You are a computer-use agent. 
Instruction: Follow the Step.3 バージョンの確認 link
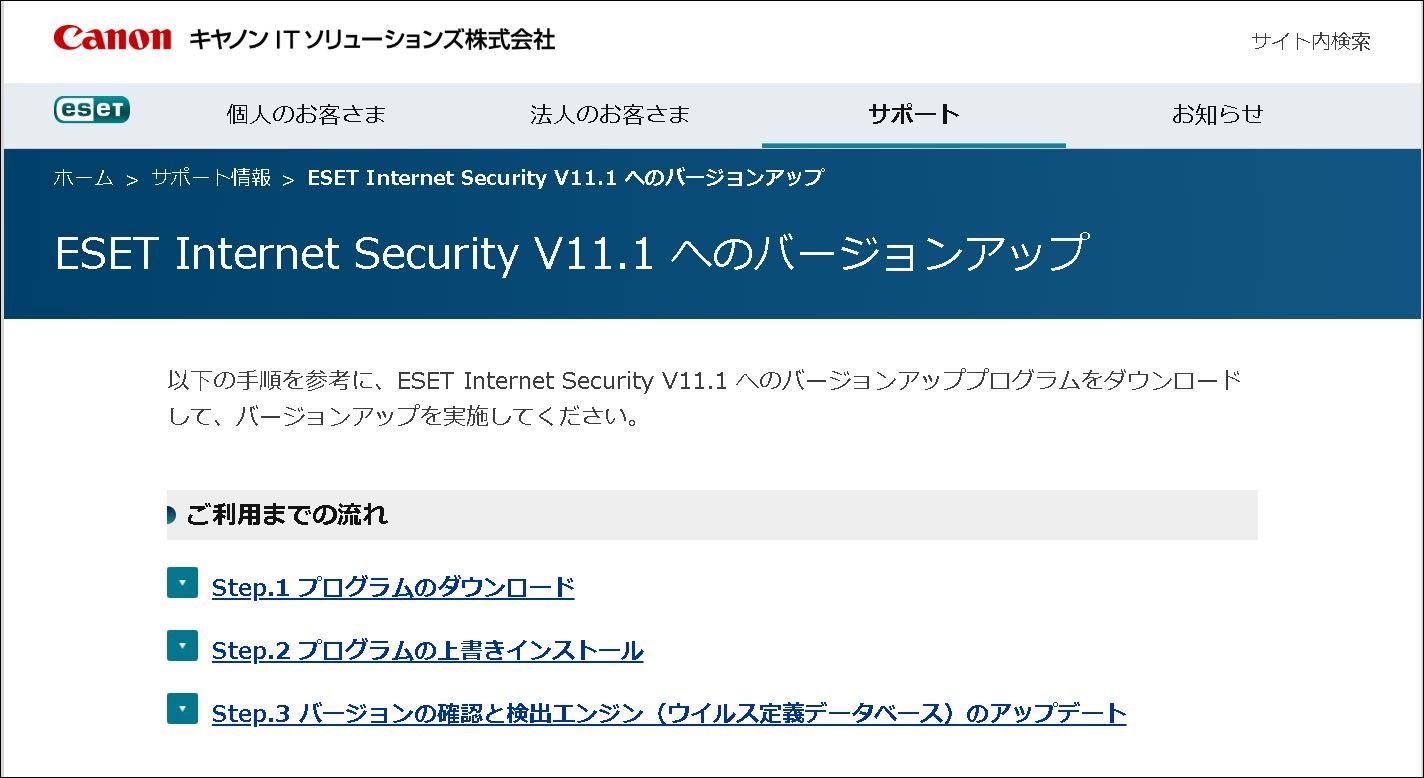tap(668, 714)
